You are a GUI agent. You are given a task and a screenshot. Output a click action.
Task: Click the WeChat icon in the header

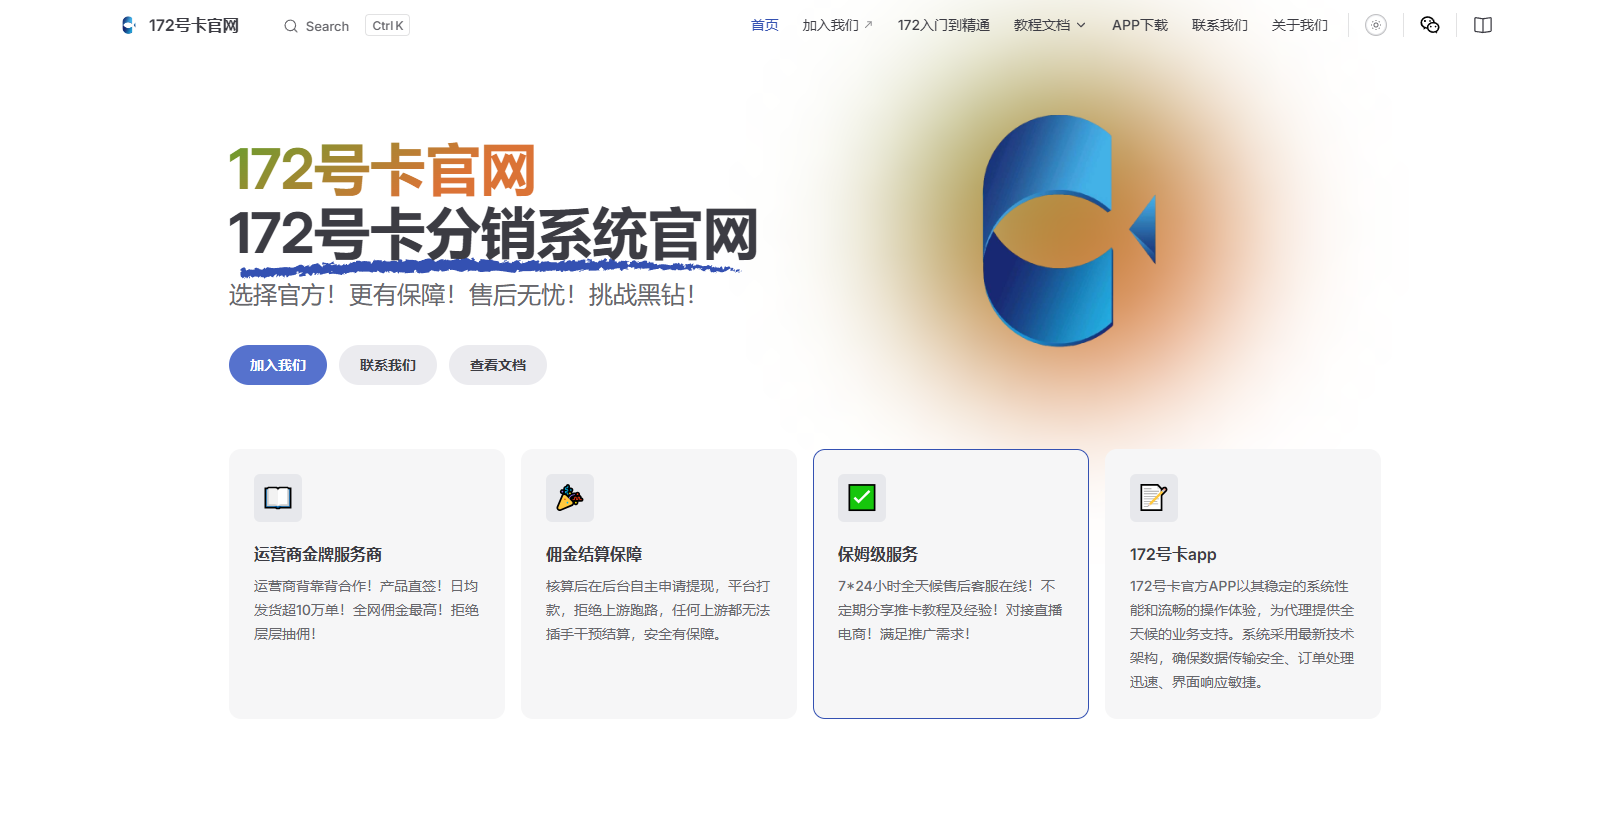[x=1430, y=25]
